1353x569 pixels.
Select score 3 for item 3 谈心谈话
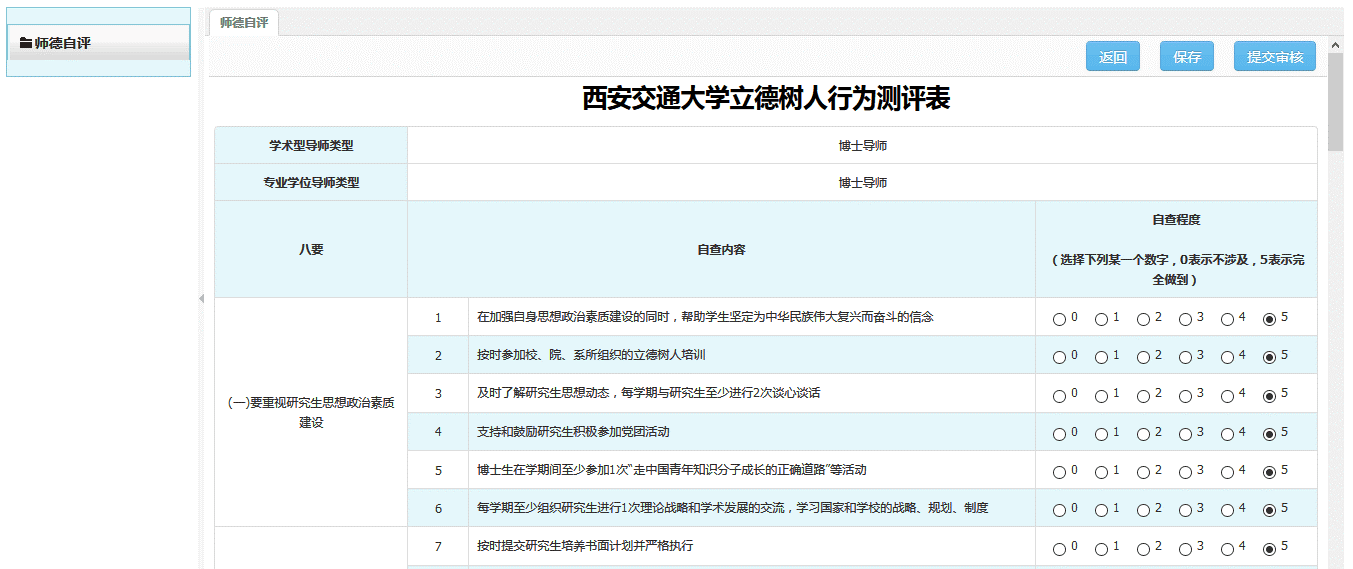coord(1185,396)
